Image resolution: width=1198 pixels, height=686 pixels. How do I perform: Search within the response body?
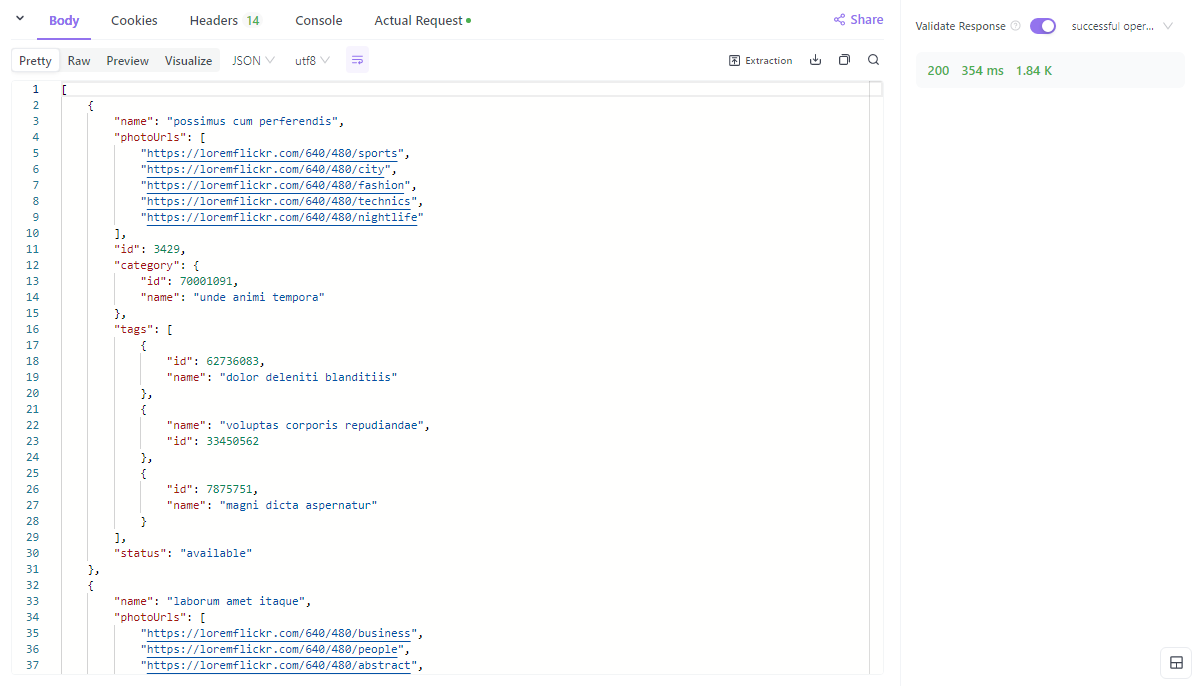tap(873, 60)
